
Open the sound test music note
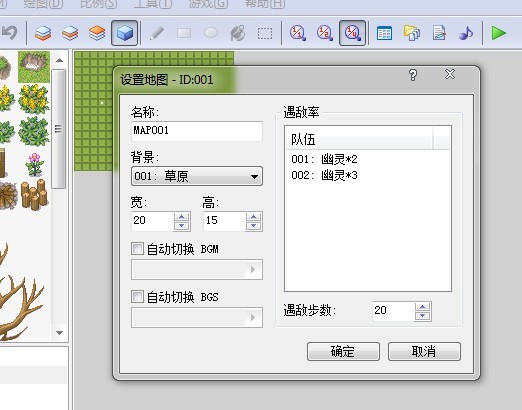tap(466, 33)
